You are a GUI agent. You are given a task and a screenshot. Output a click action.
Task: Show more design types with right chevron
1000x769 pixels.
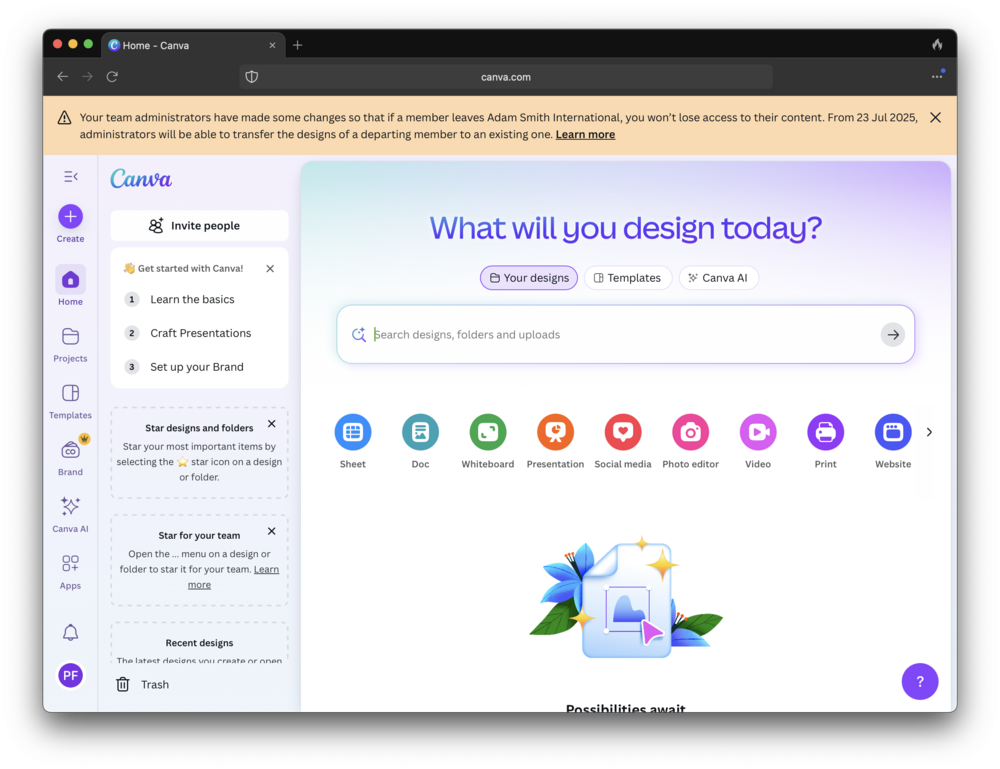click(929, 432)
